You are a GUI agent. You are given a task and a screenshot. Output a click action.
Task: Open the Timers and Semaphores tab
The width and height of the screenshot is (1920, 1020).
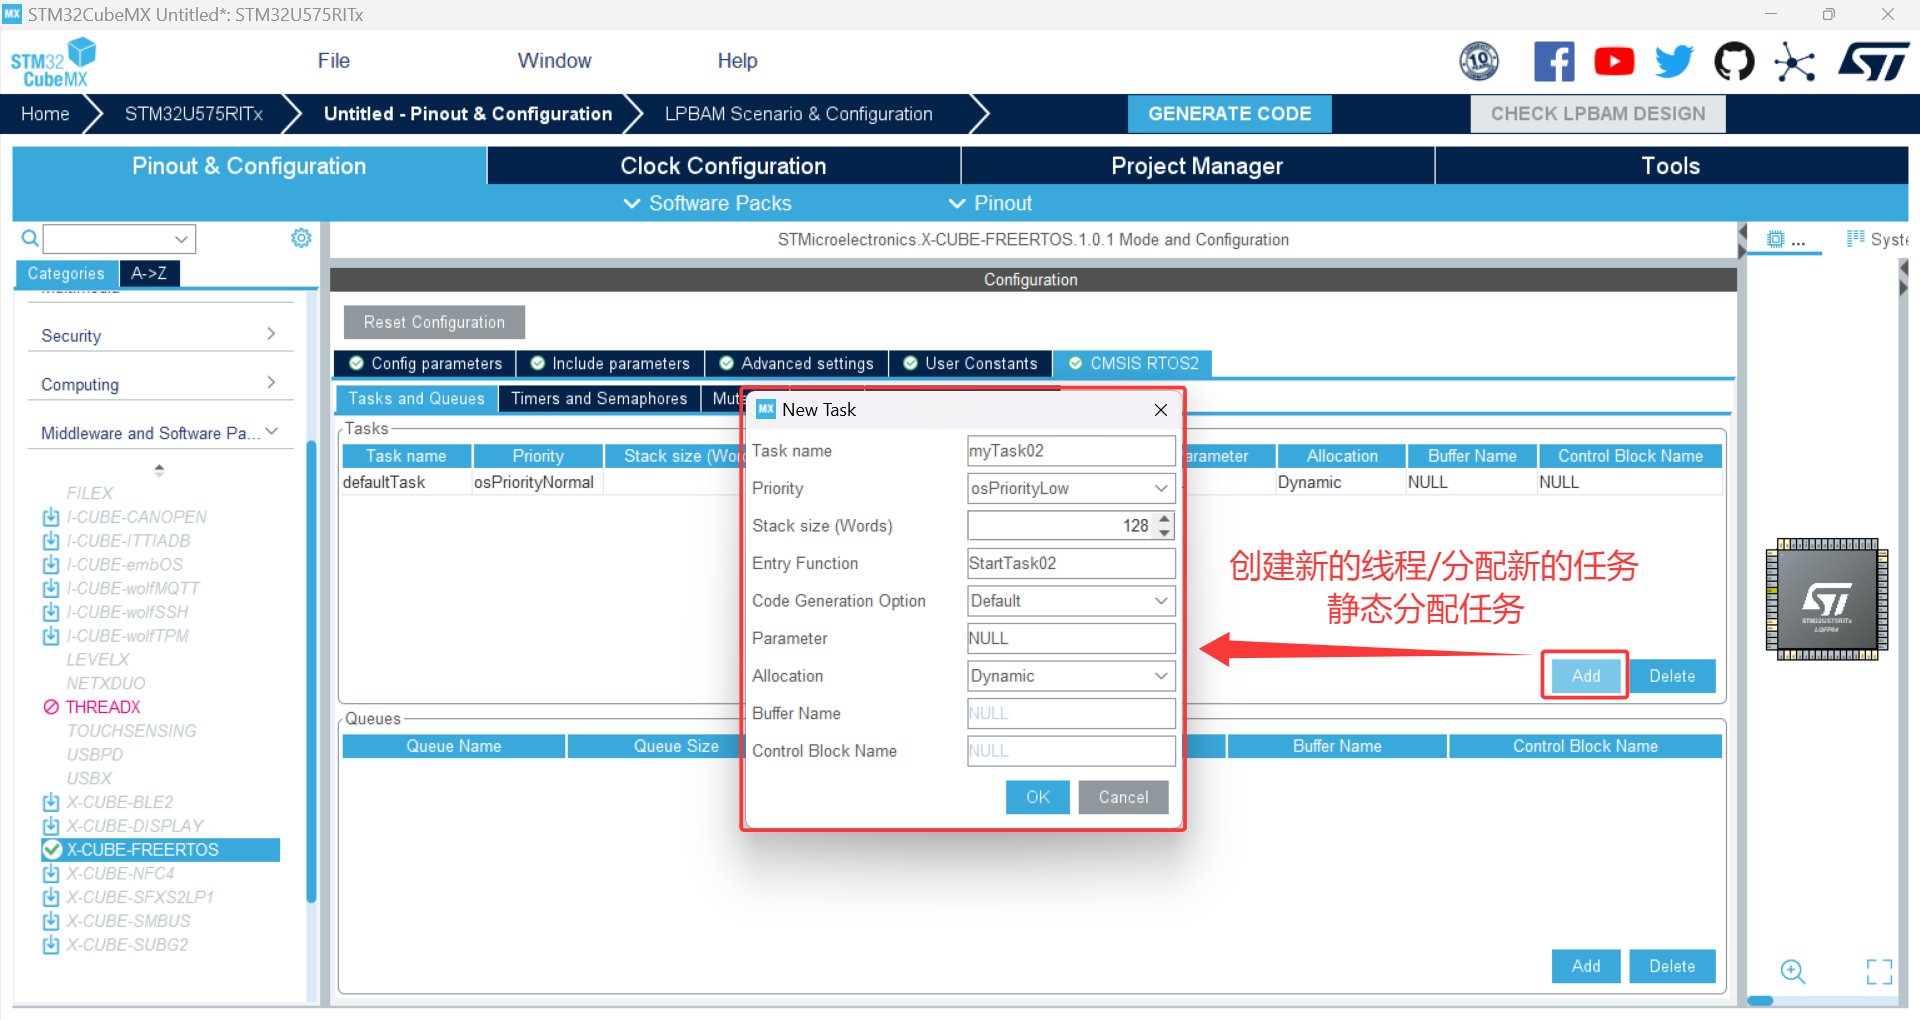pyautogui.click(x=599, y=398)
